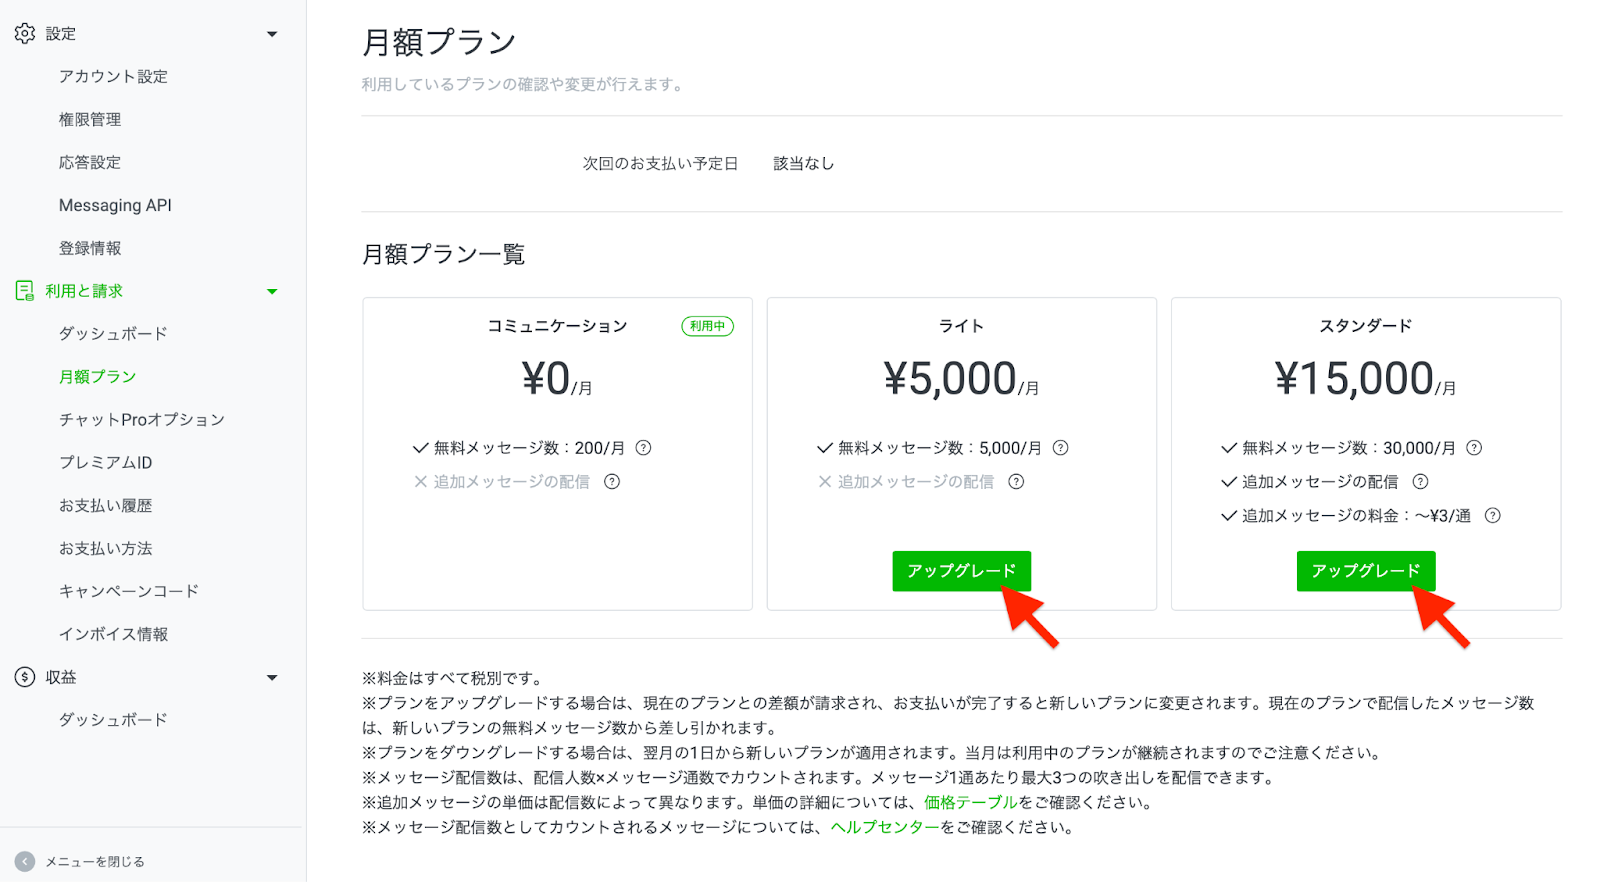Click help icon beside 無料メッセージ数：5,000/月
This screenshot has height=882, width=1600.
[1061, 448]
